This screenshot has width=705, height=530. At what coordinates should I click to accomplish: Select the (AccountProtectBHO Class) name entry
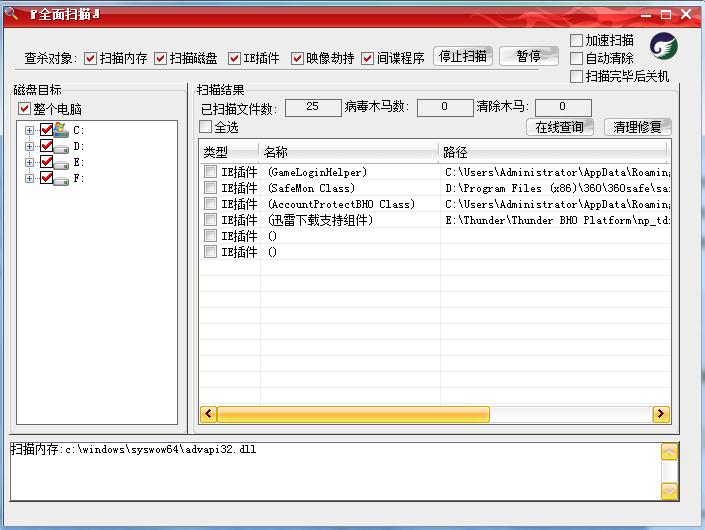(341, 204)
